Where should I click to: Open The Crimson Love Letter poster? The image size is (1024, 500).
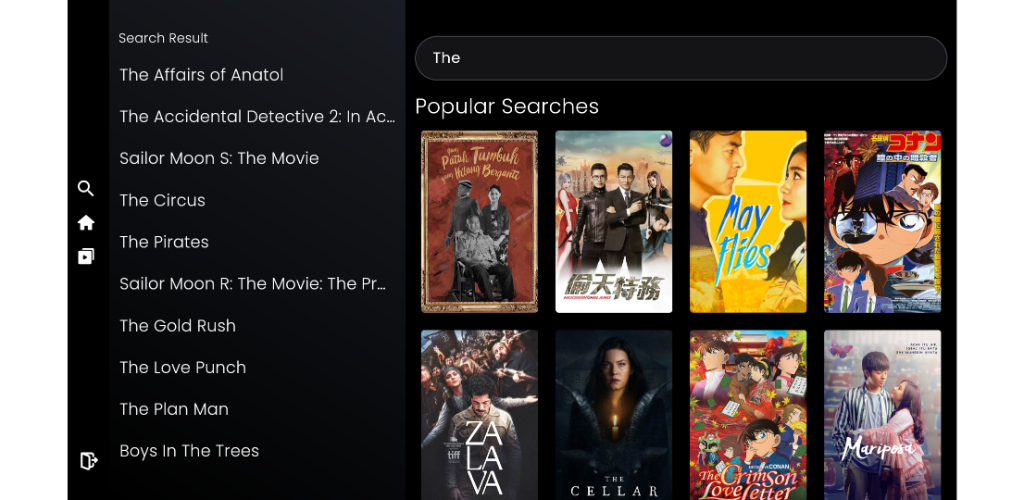pos(748,415)
